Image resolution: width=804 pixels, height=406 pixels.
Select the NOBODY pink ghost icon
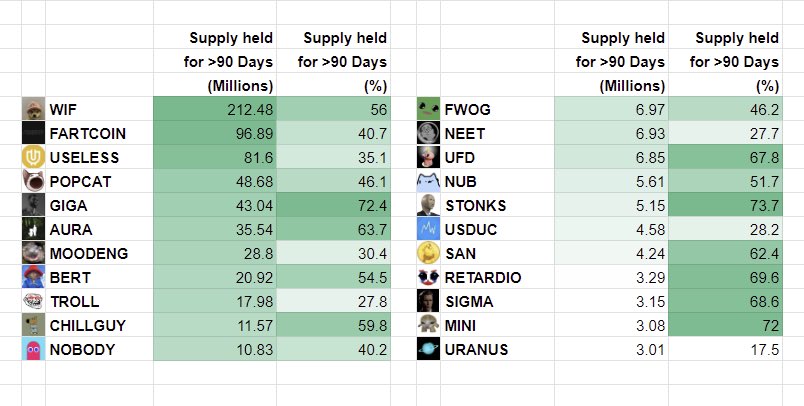(x=33, y=349)
